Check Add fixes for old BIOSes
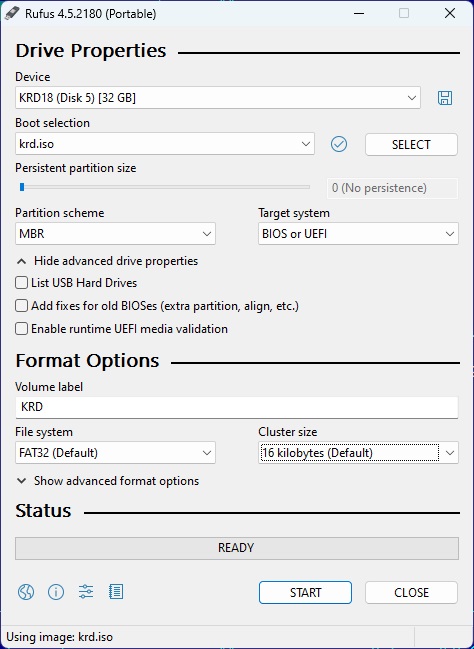474x649 pixels. pyautogui.click(x=22, y=306)
